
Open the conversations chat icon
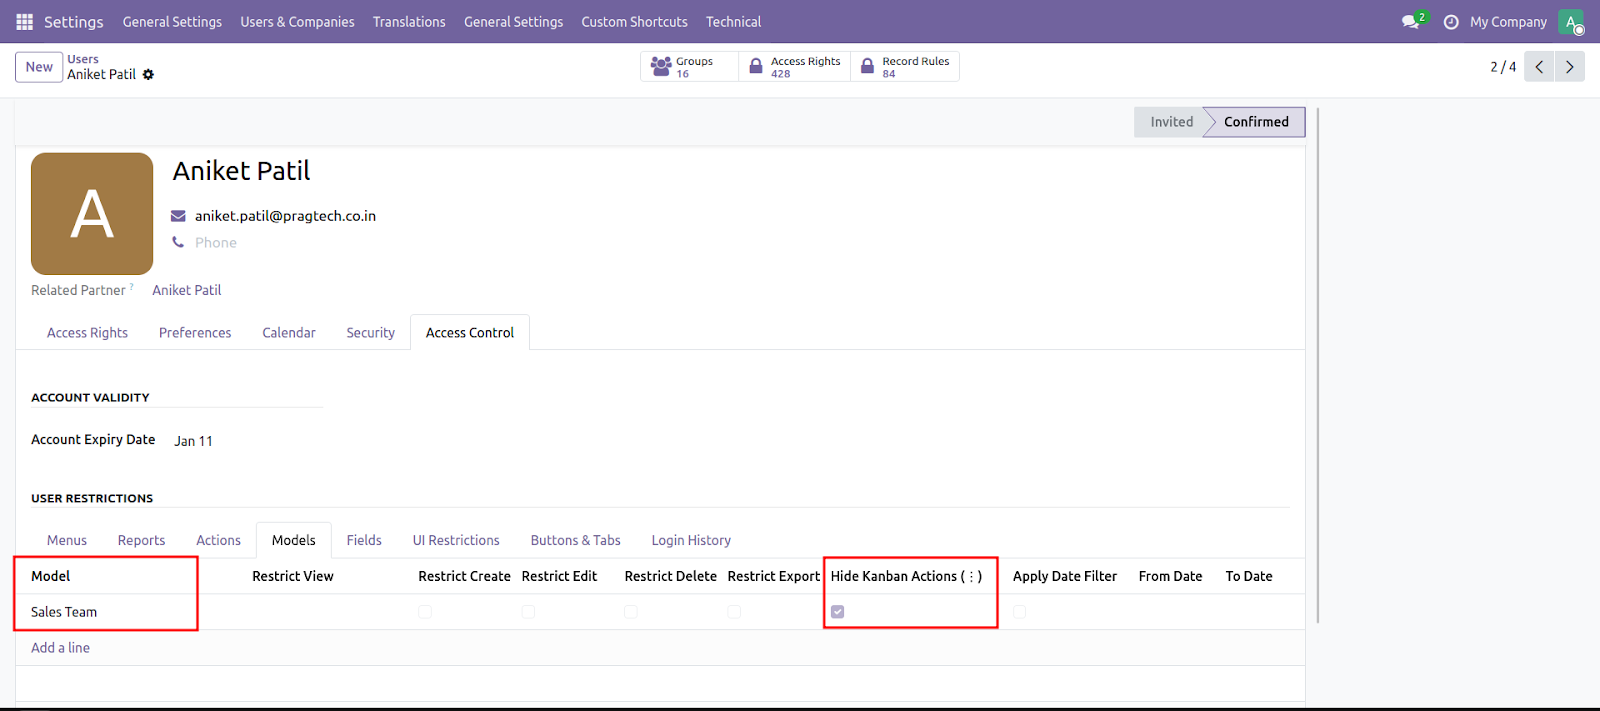point(1411,22)
